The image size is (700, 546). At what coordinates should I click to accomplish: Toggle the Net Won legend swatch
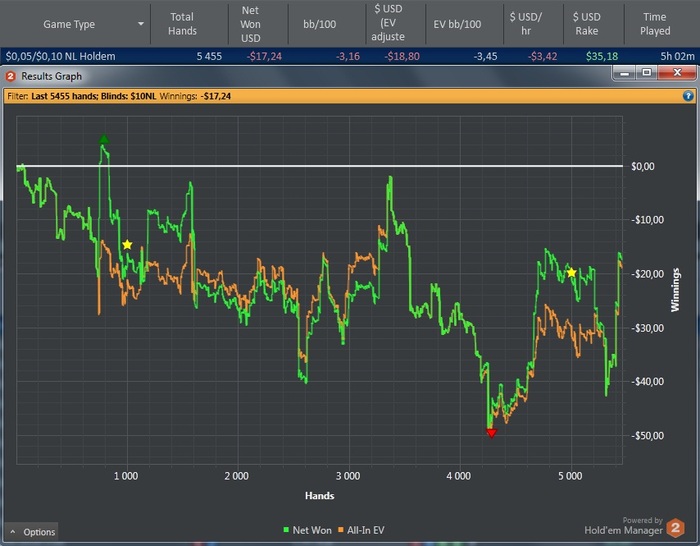[286, 530]
